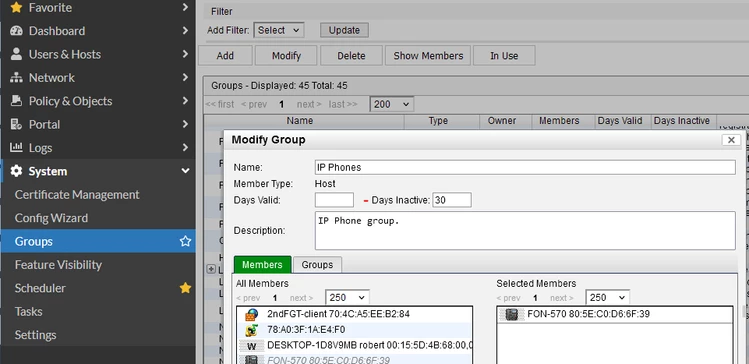Click the Modify button
749x364 pixels.
286,55
